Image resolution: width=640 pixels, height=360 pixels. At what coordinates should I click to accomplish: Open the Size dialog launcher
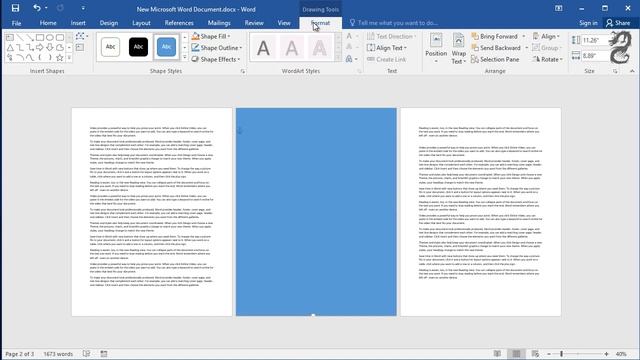[x=615, y=71]
